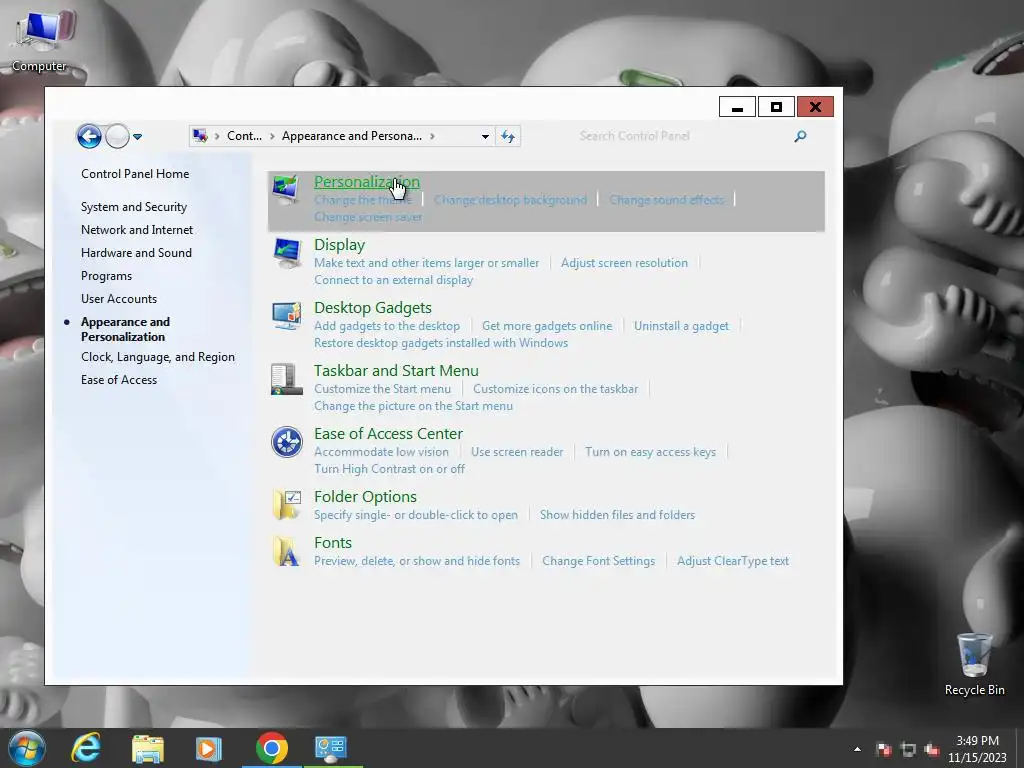Open Windows Explorer from the taskbar

(x=148, y=748)
